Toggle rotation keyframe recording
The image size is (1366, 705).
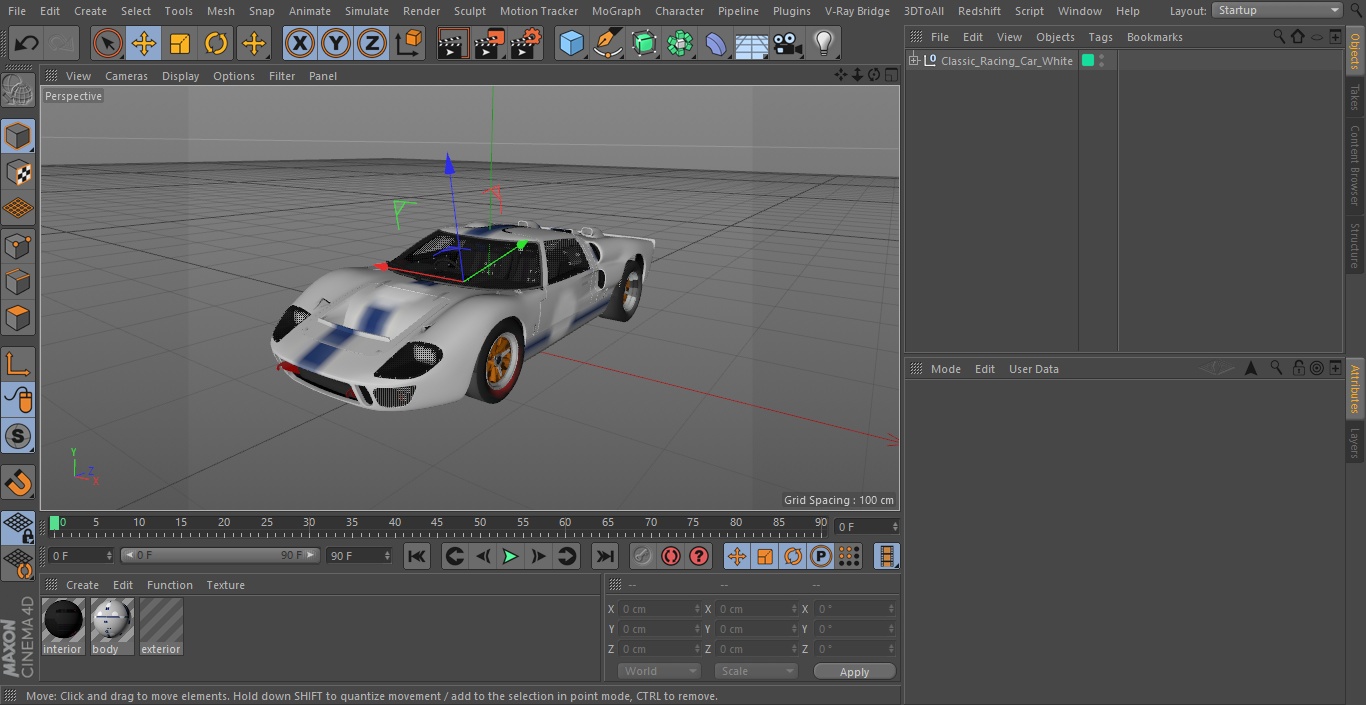click(793, 556)
